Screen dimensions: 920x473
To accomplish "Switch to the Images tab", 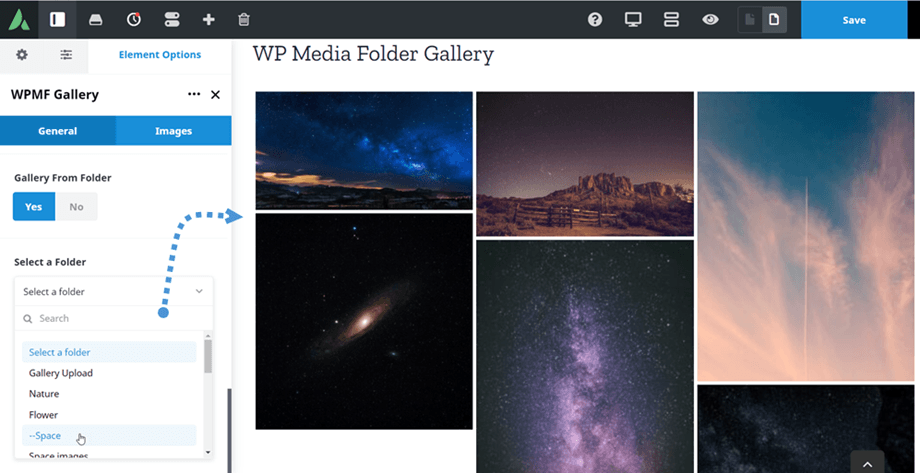I will point(174,131).
